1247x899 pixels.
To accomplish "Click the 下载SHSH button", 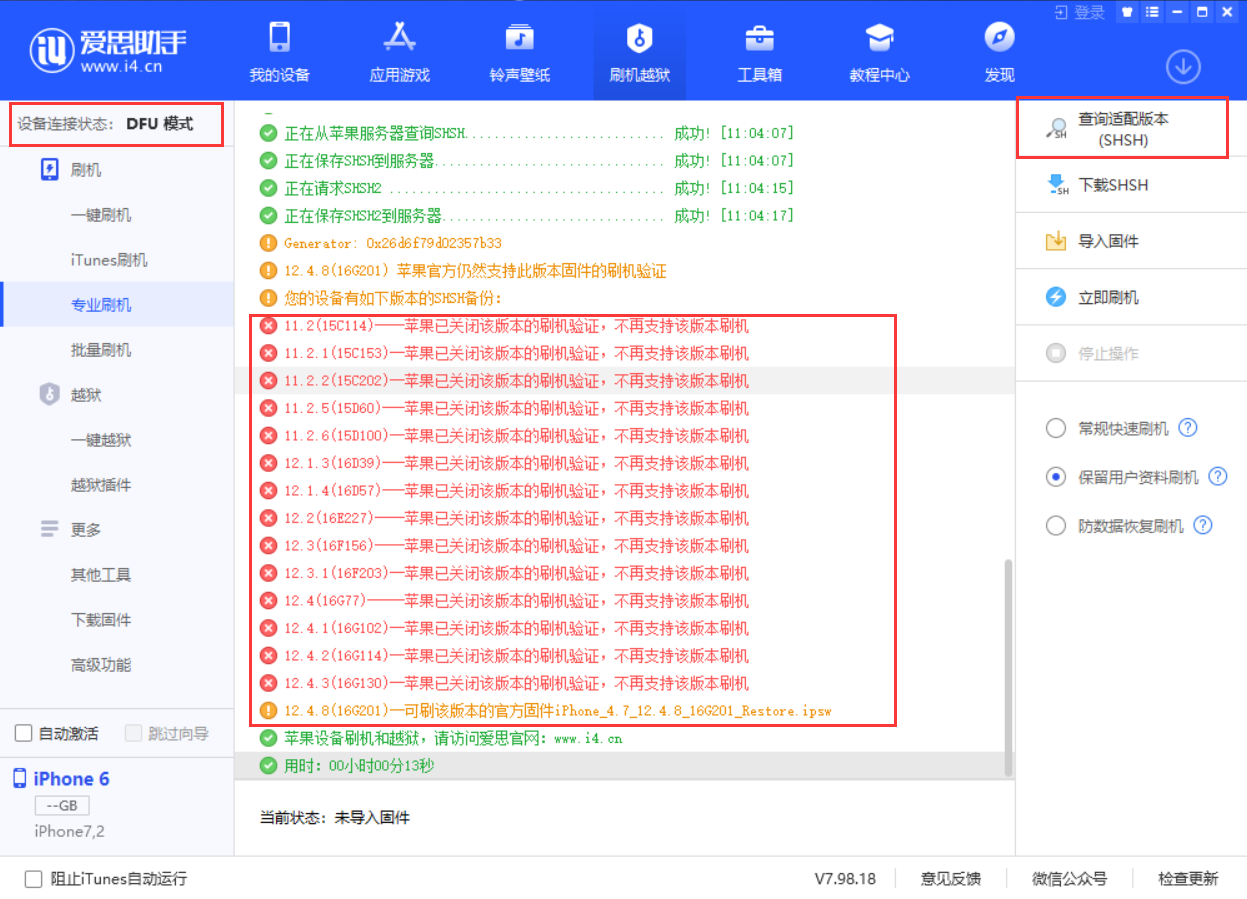I will tap(1131, 185).
